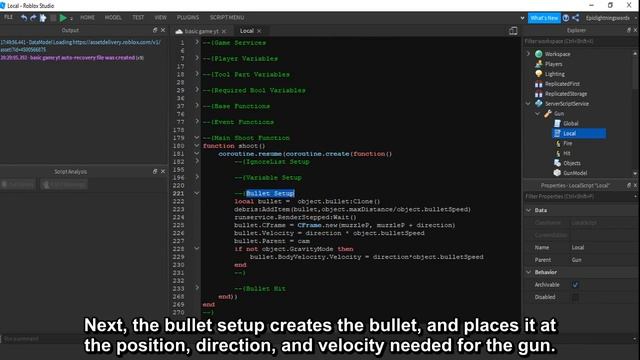Screen dimensions: 640x360
Task: Select the Hit event in Explorer
Action: click(567, 153)
